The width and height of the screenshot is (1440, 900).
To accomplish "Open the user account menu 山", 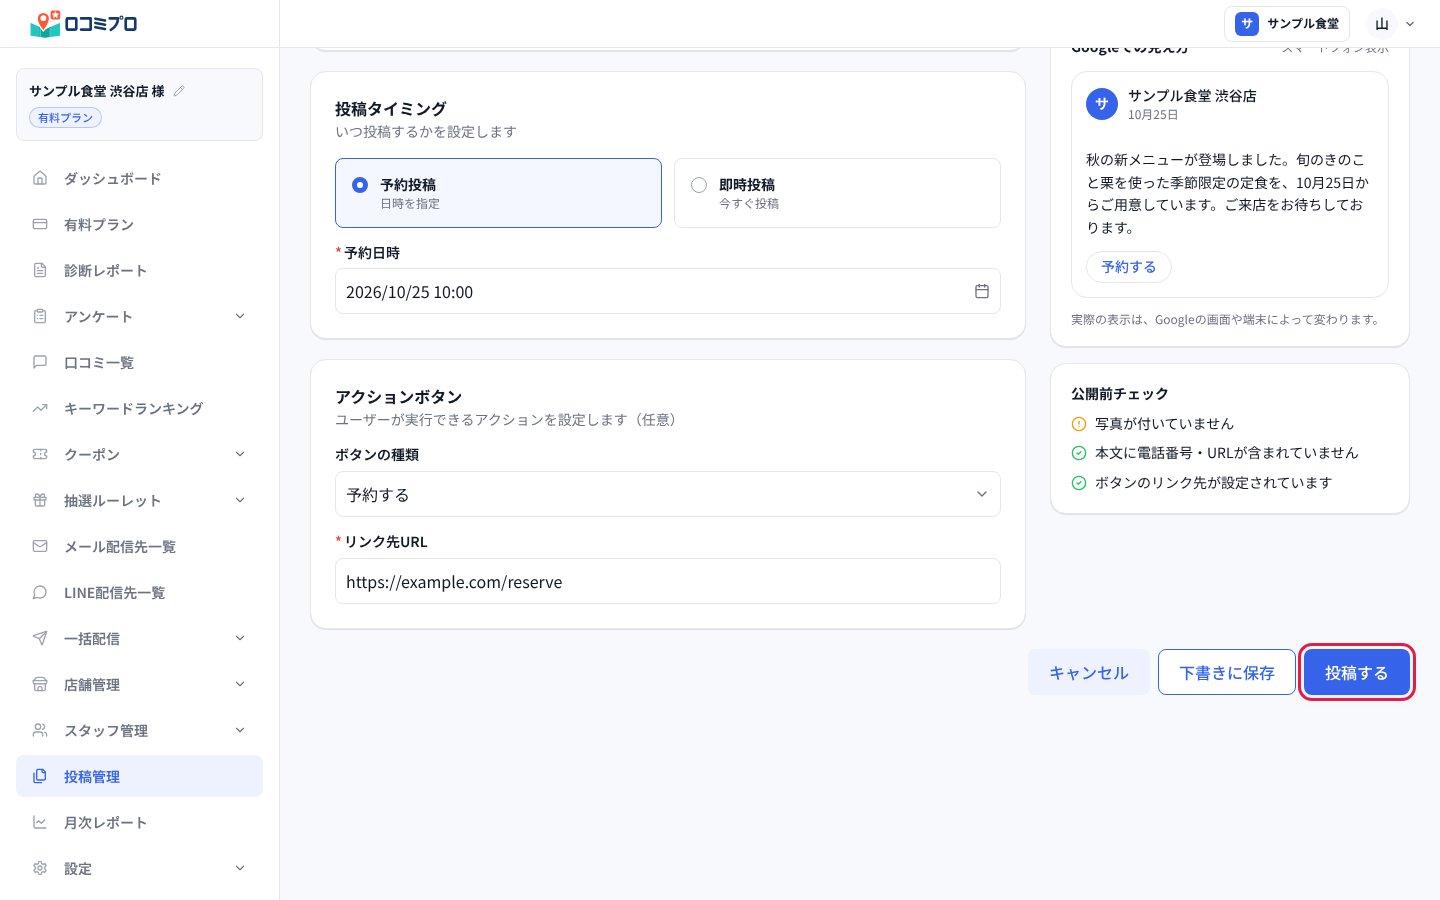I will point(1393,24).
